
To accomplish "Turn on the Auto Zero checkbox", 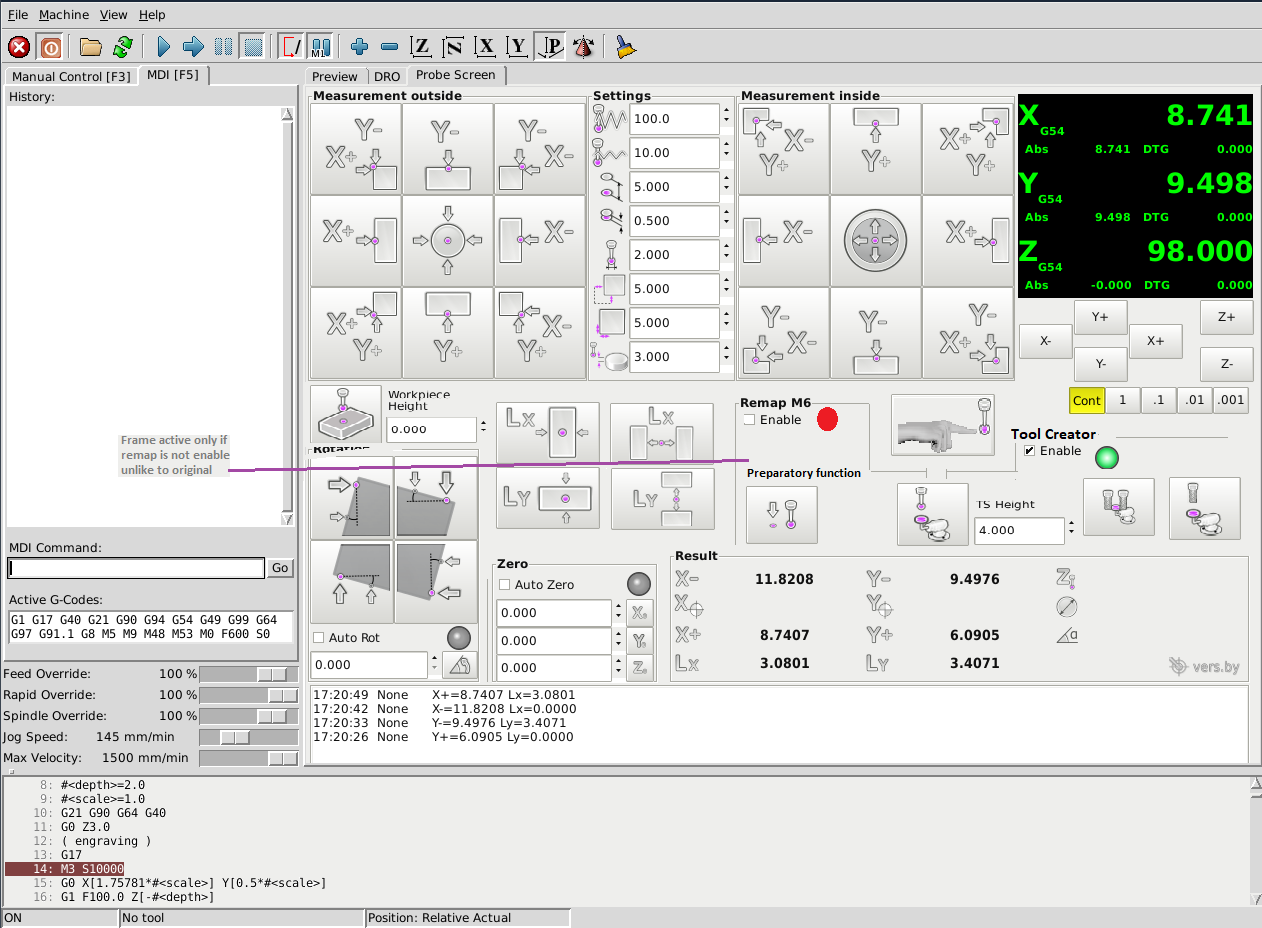I will 505,585.
